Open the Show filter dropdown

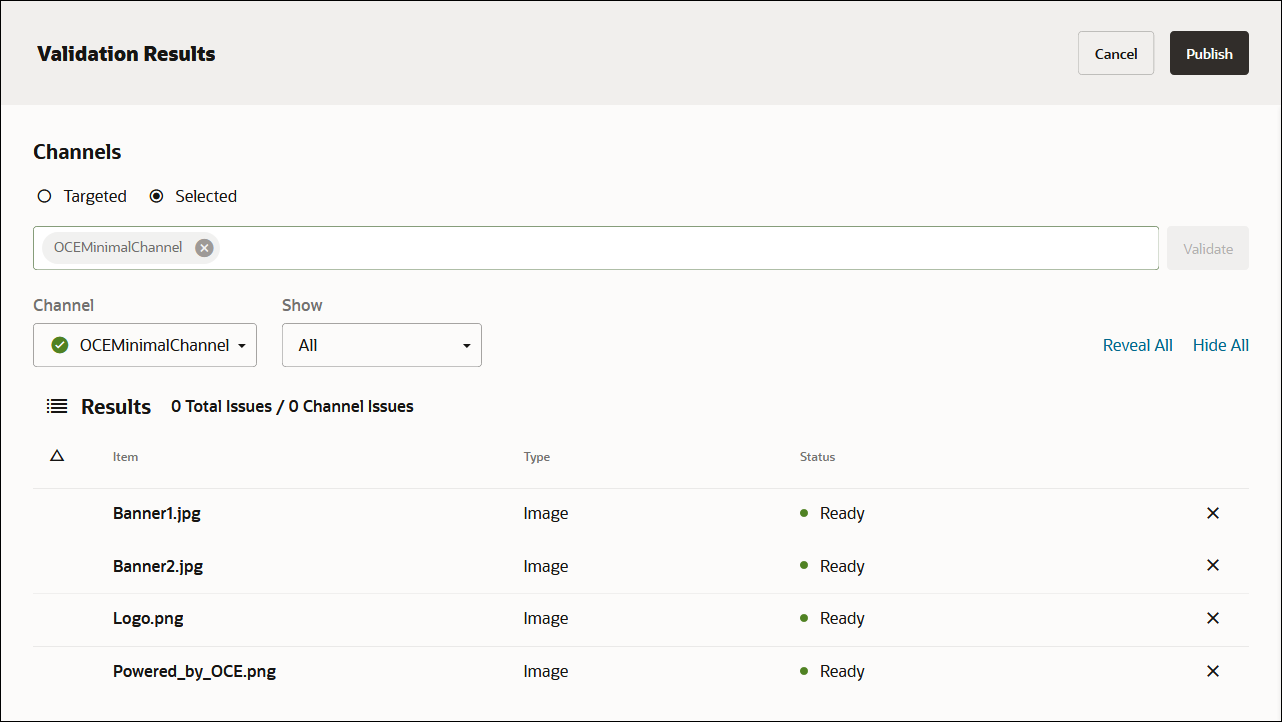coord(381,344)
